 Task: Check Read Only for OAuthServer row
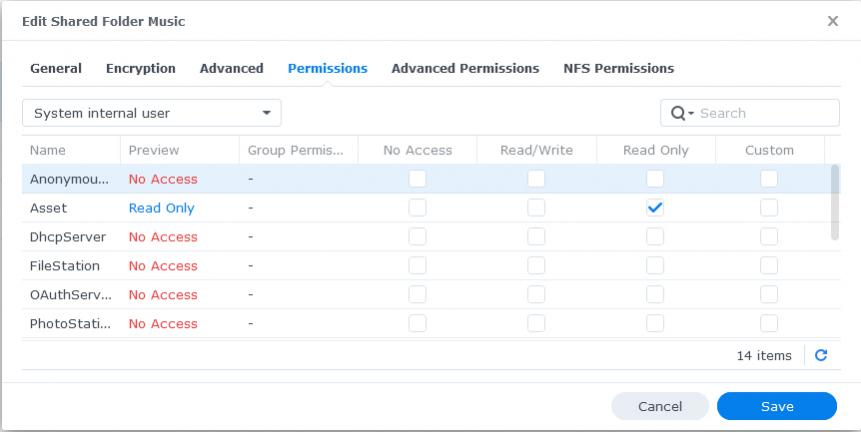tap(655, 295)
